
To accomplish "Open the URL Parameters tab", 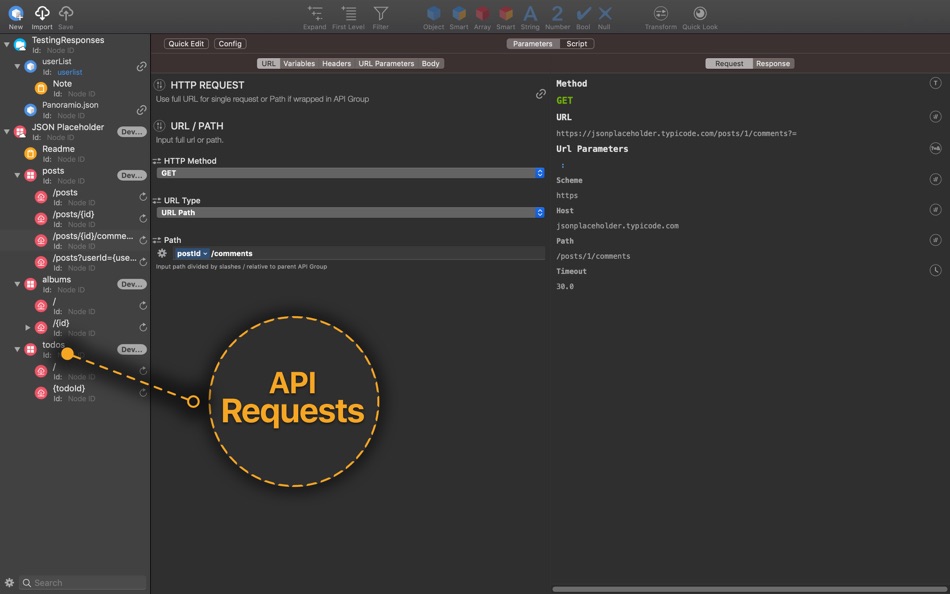I will click(386, 64).
